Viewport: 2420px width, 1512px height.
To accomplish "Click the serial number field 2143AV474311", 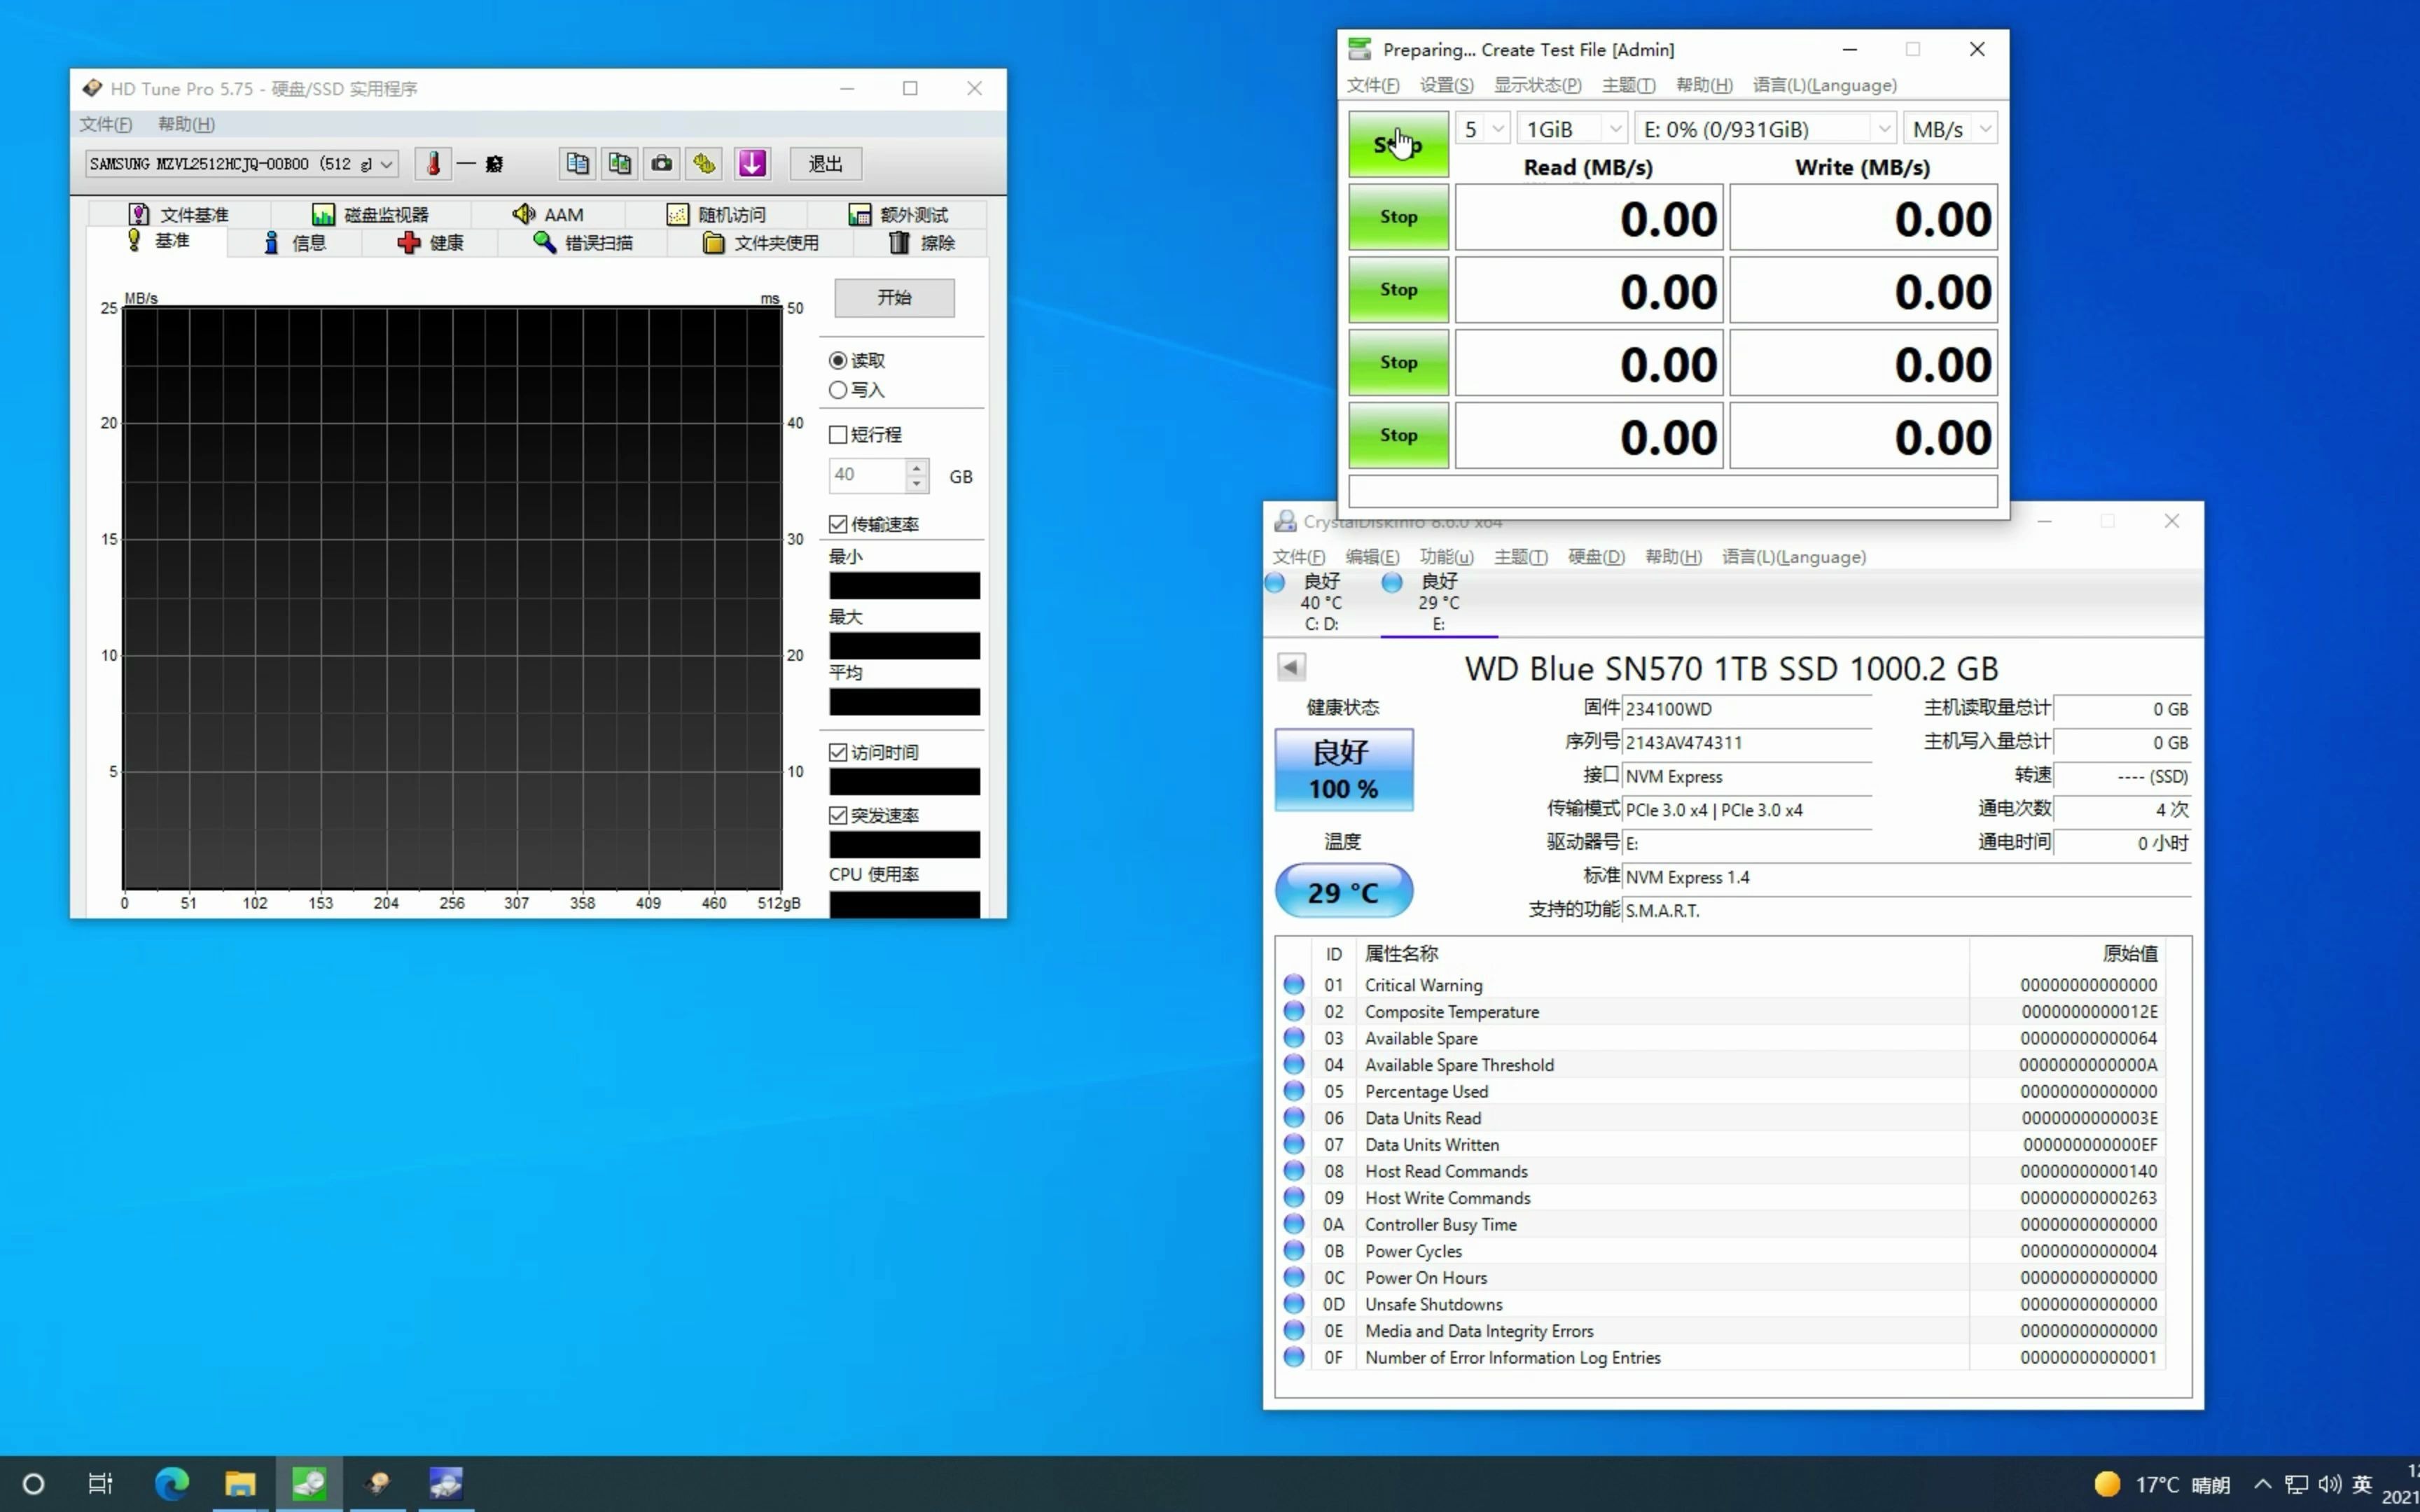I will pyautogui.click(x=1746, y=743).
